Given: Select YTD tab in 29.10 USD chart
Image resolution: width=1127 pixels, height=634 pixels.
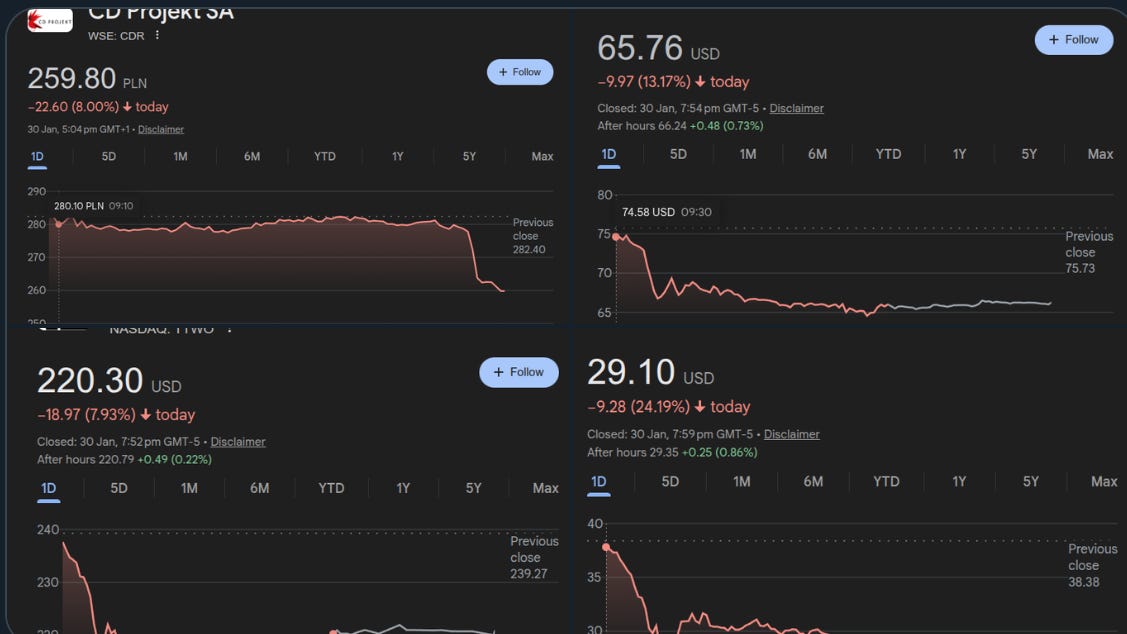Looking at the screenshot, I should 886,482.
